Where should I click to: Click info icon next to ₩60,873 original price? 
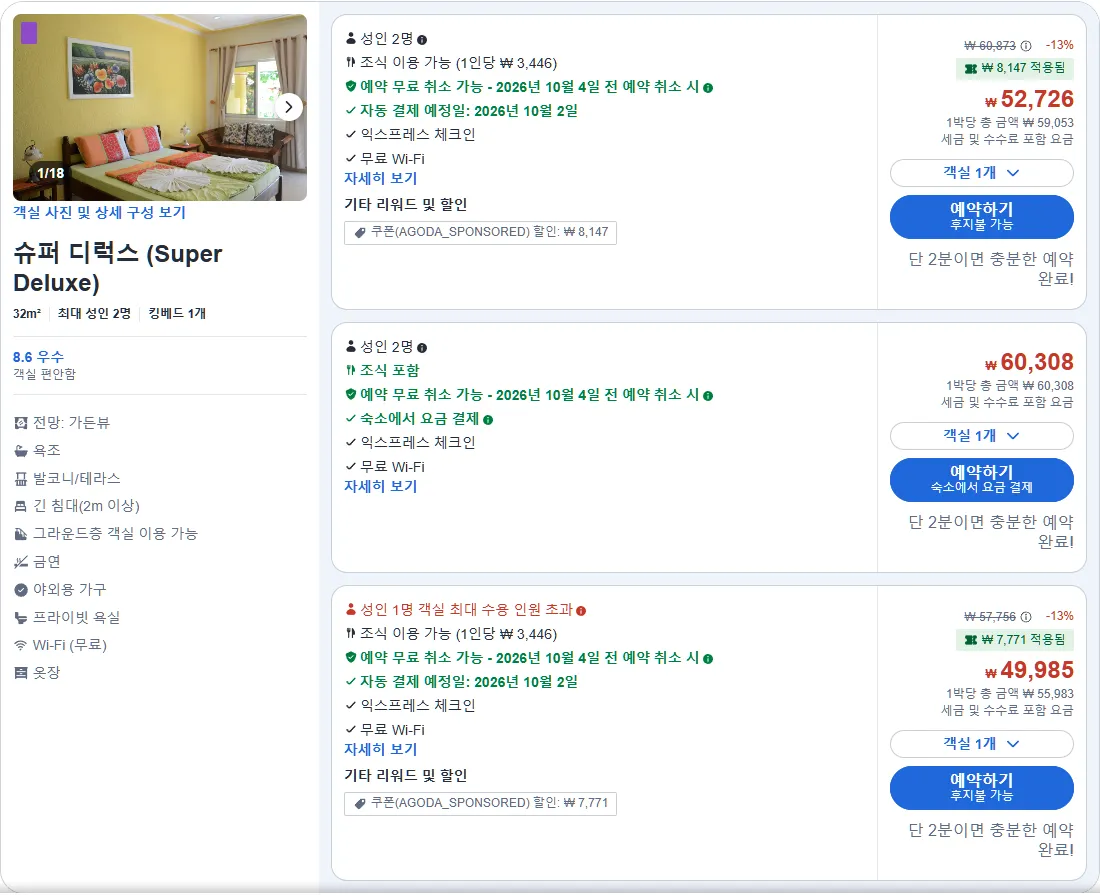coord(1026,46)
